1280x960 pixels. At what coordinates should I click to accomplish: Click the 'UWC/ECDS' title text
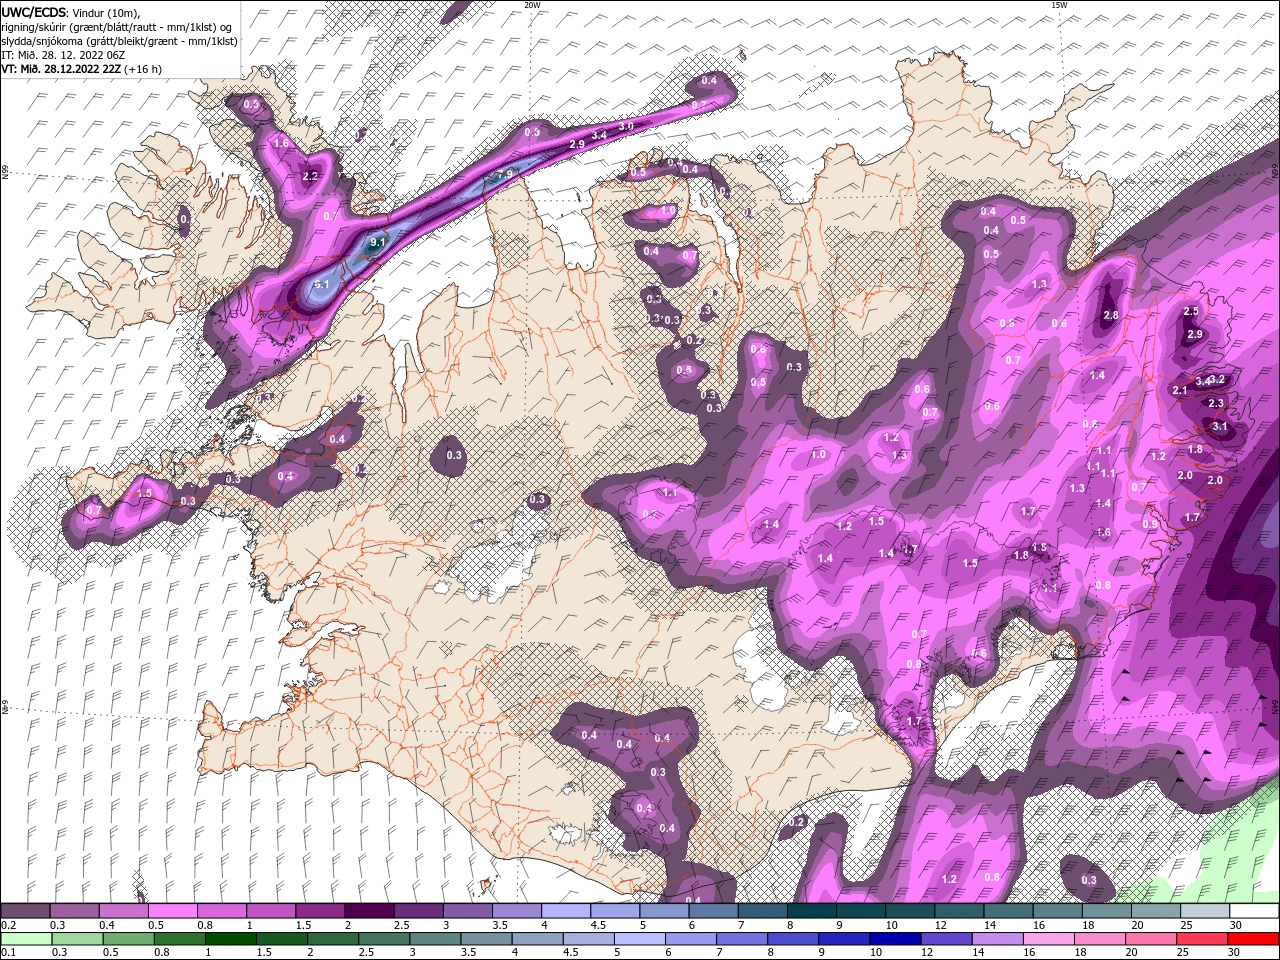pos(34,11)
